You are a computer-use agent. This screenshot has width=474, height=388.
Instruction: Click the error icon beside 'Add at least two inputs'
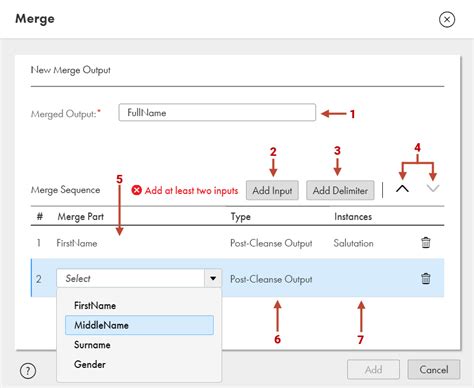(136, 190)
